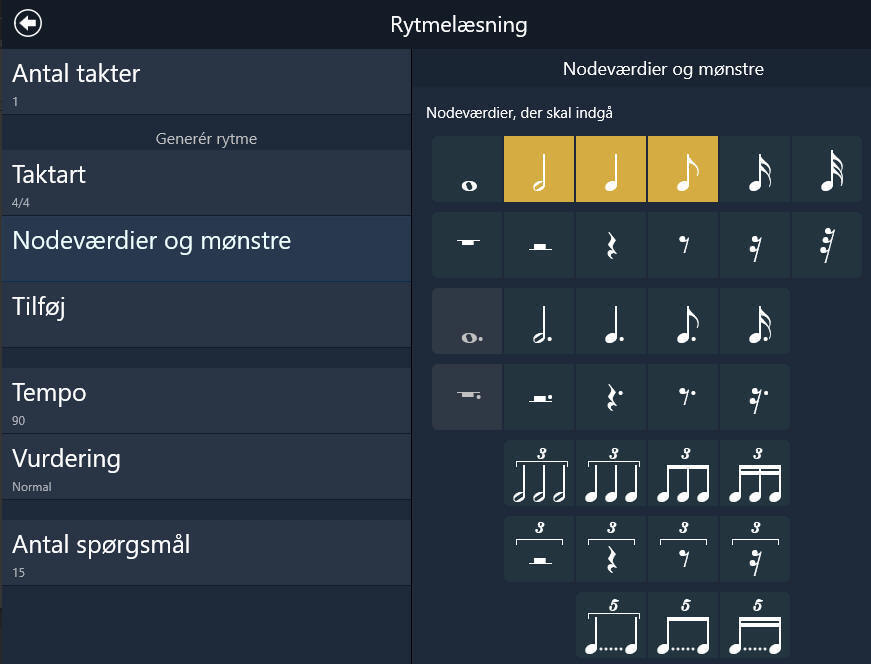Select the quarter rest triplet pattern
871x664 pixels.
(611, 549)
